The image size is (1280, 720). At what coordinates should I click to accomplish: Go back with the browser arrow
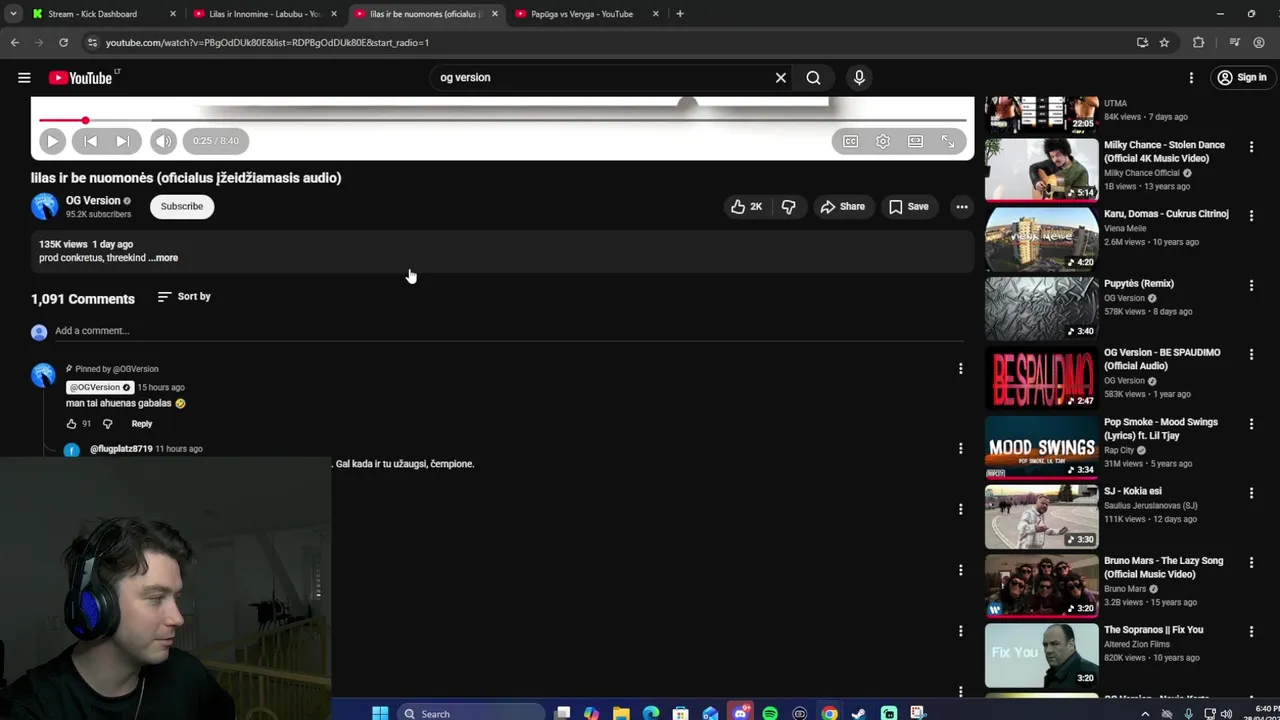pos(15,43)
